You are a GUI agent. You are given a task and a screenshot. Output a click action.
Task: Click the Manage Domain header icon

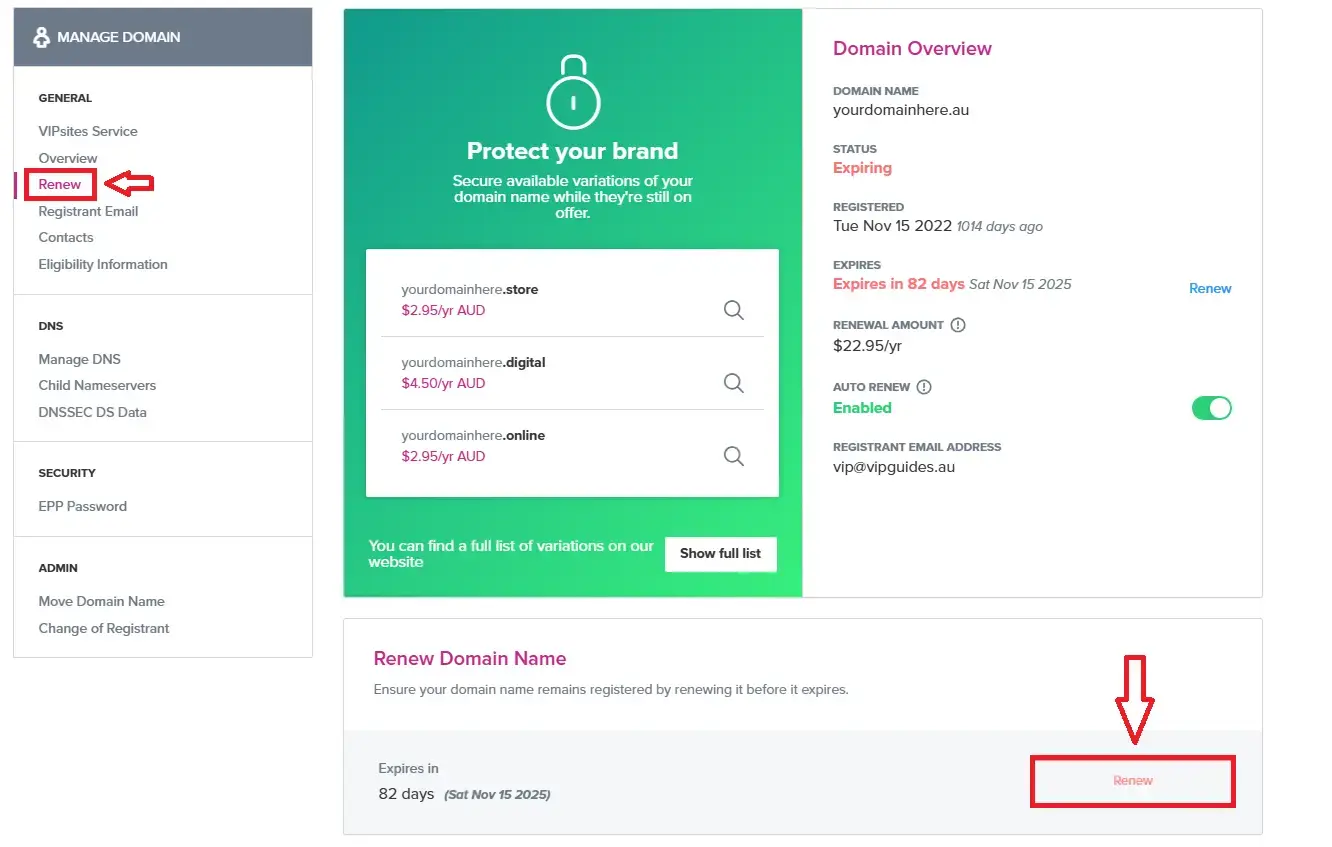pos(42,37)
